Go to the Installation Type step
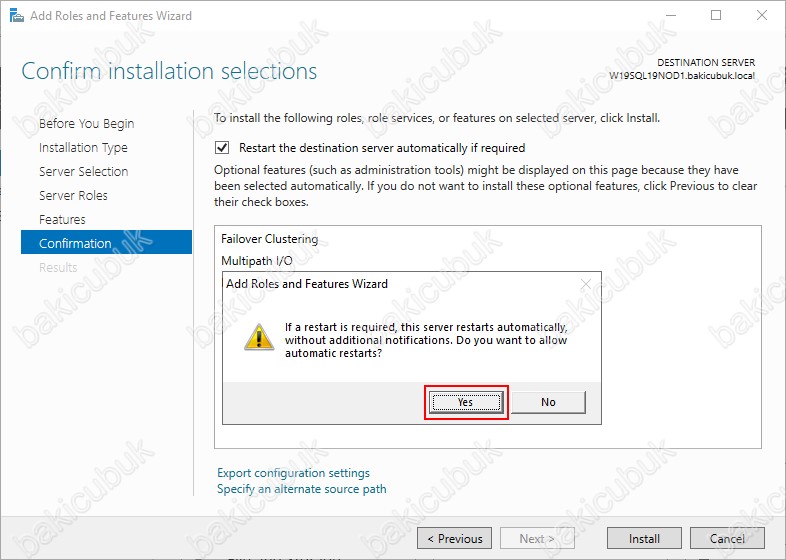 [83, 148]
